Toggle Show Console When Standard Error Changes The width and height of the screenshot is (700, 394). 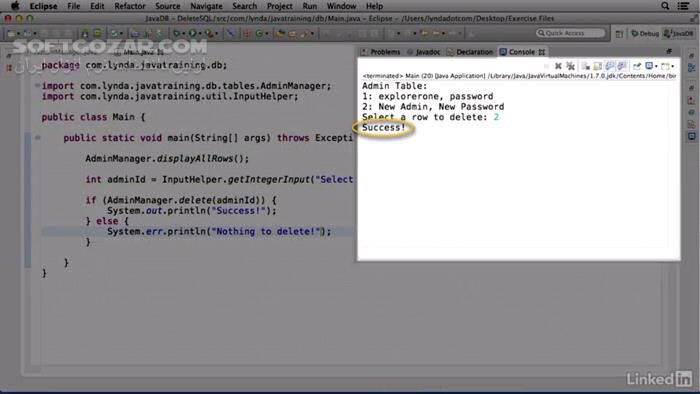621,66
